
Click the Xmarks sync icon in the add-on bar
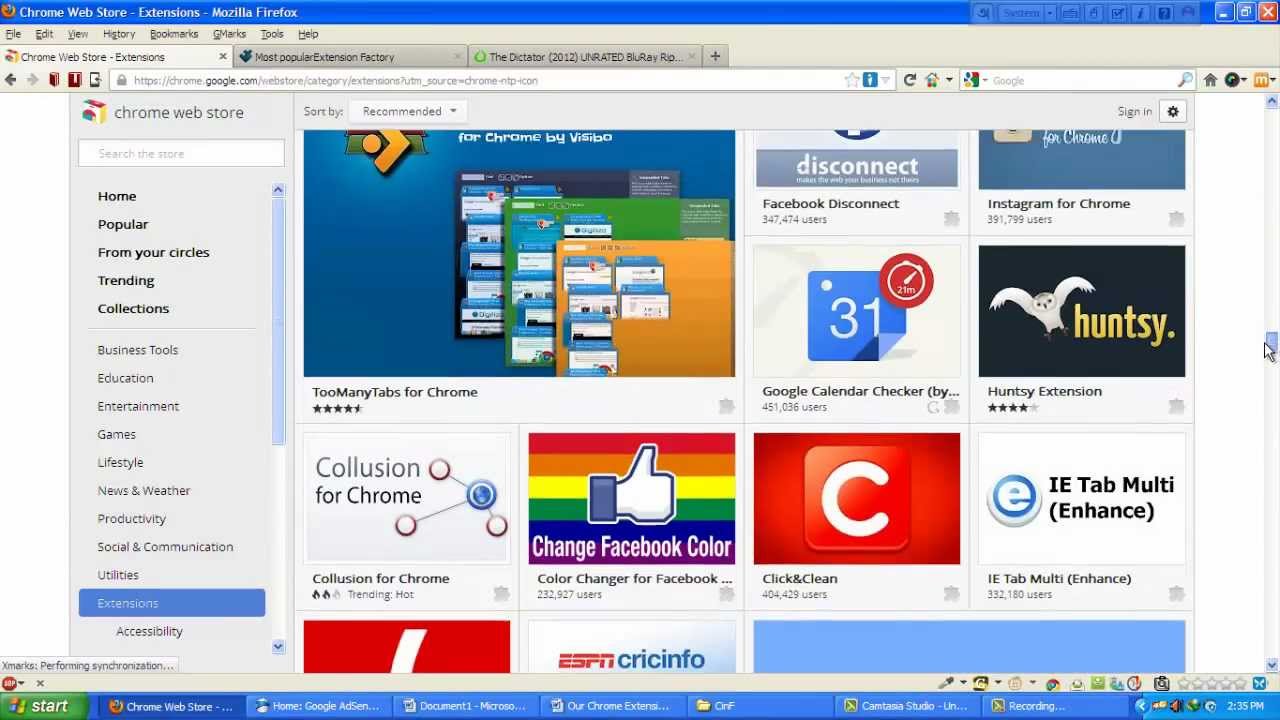point(1259,684)
